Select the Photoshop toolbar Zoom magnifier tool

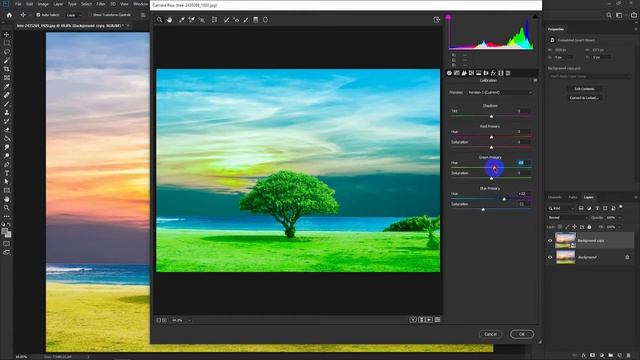coord(7,208)
